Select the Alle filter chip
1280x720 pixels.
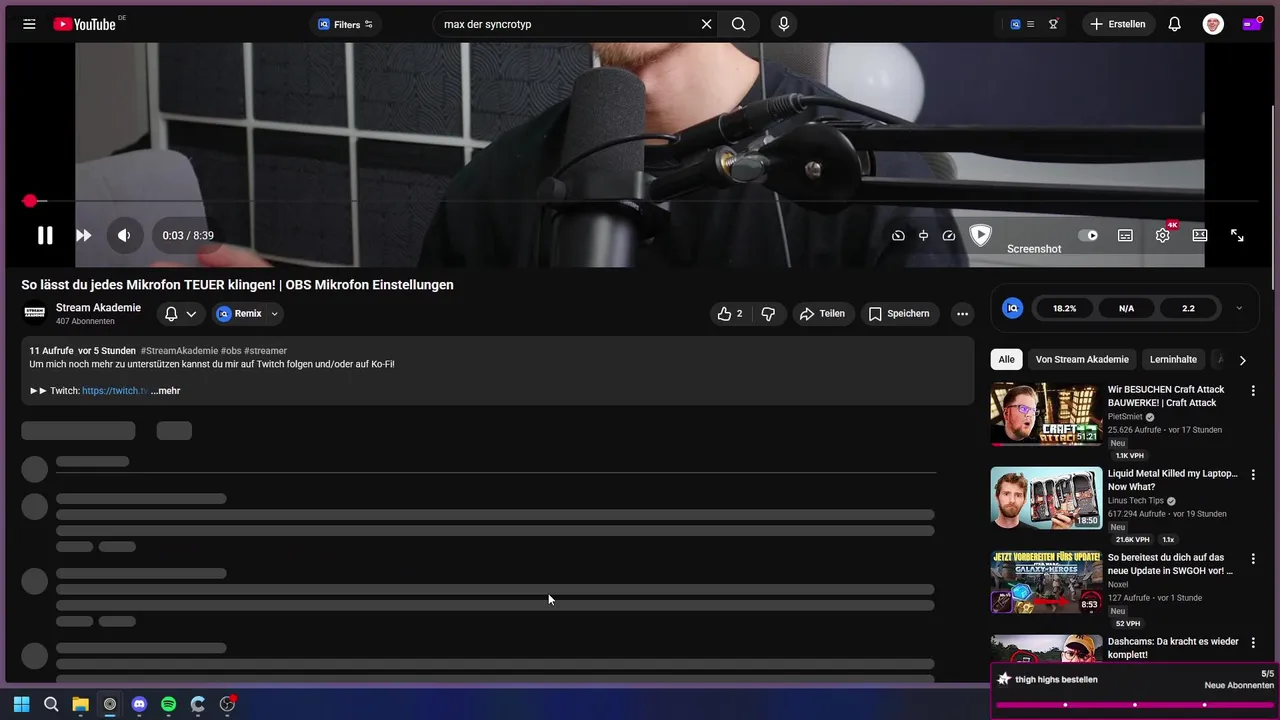(1006, 359)
